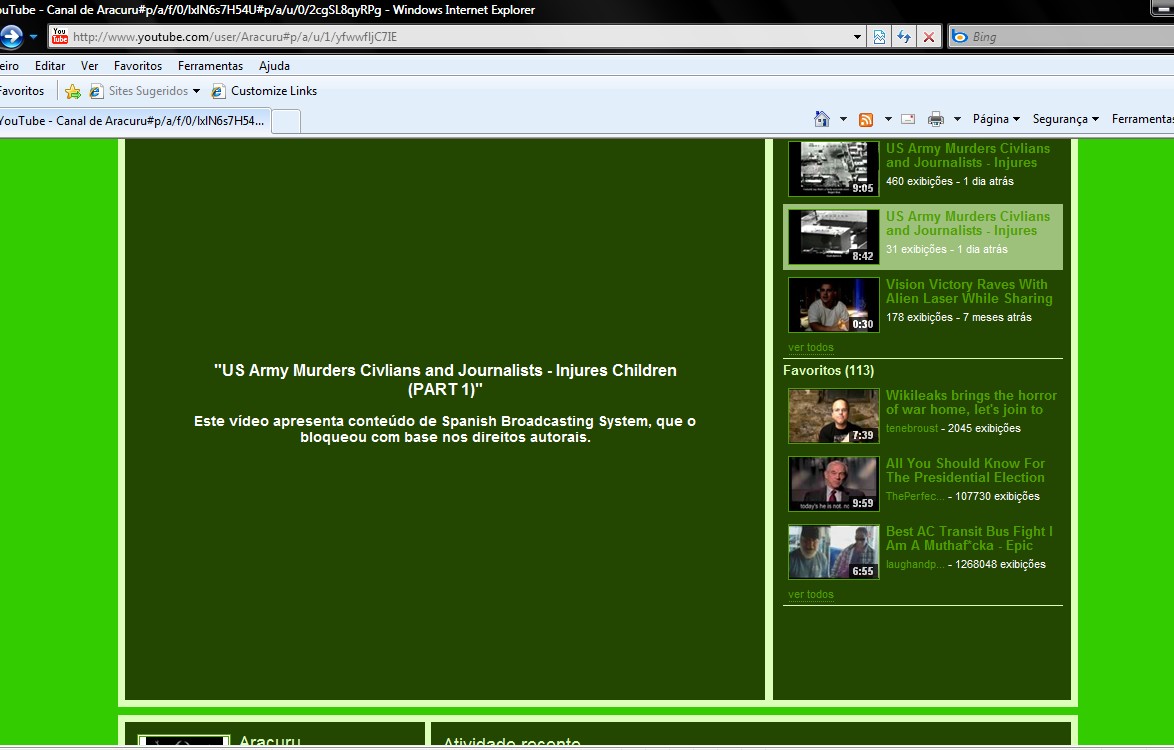This screenshot has width=1174, height=750.
Task: Click the Spanish Broadcasting System block notice
Action: [x=445, y=429]
